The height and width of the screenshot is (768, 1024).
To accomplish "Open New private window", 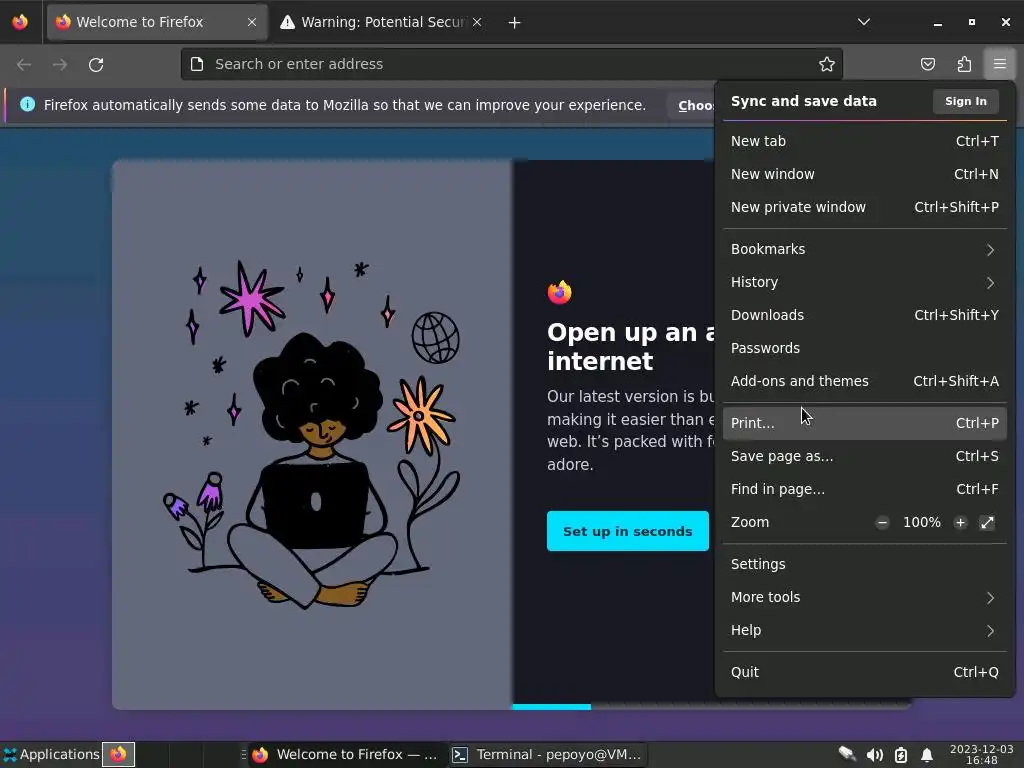I will click(865, 207).
